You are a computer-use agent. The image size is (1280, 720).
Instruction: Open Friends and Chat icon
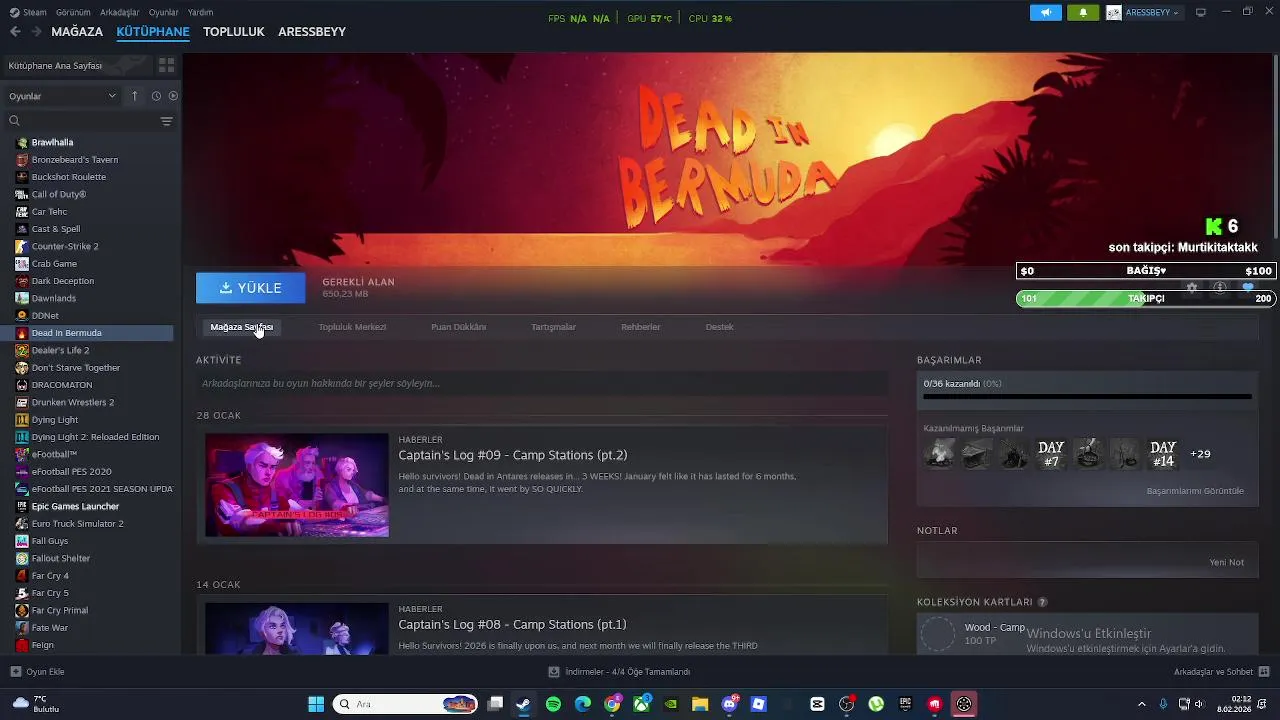(x=1264, y=672)
